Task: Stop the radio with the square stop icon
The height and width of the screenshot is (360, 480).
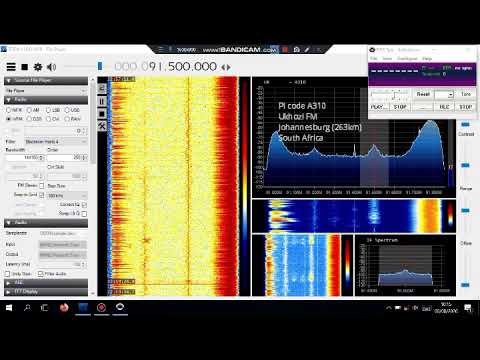Action: (24, 67)
